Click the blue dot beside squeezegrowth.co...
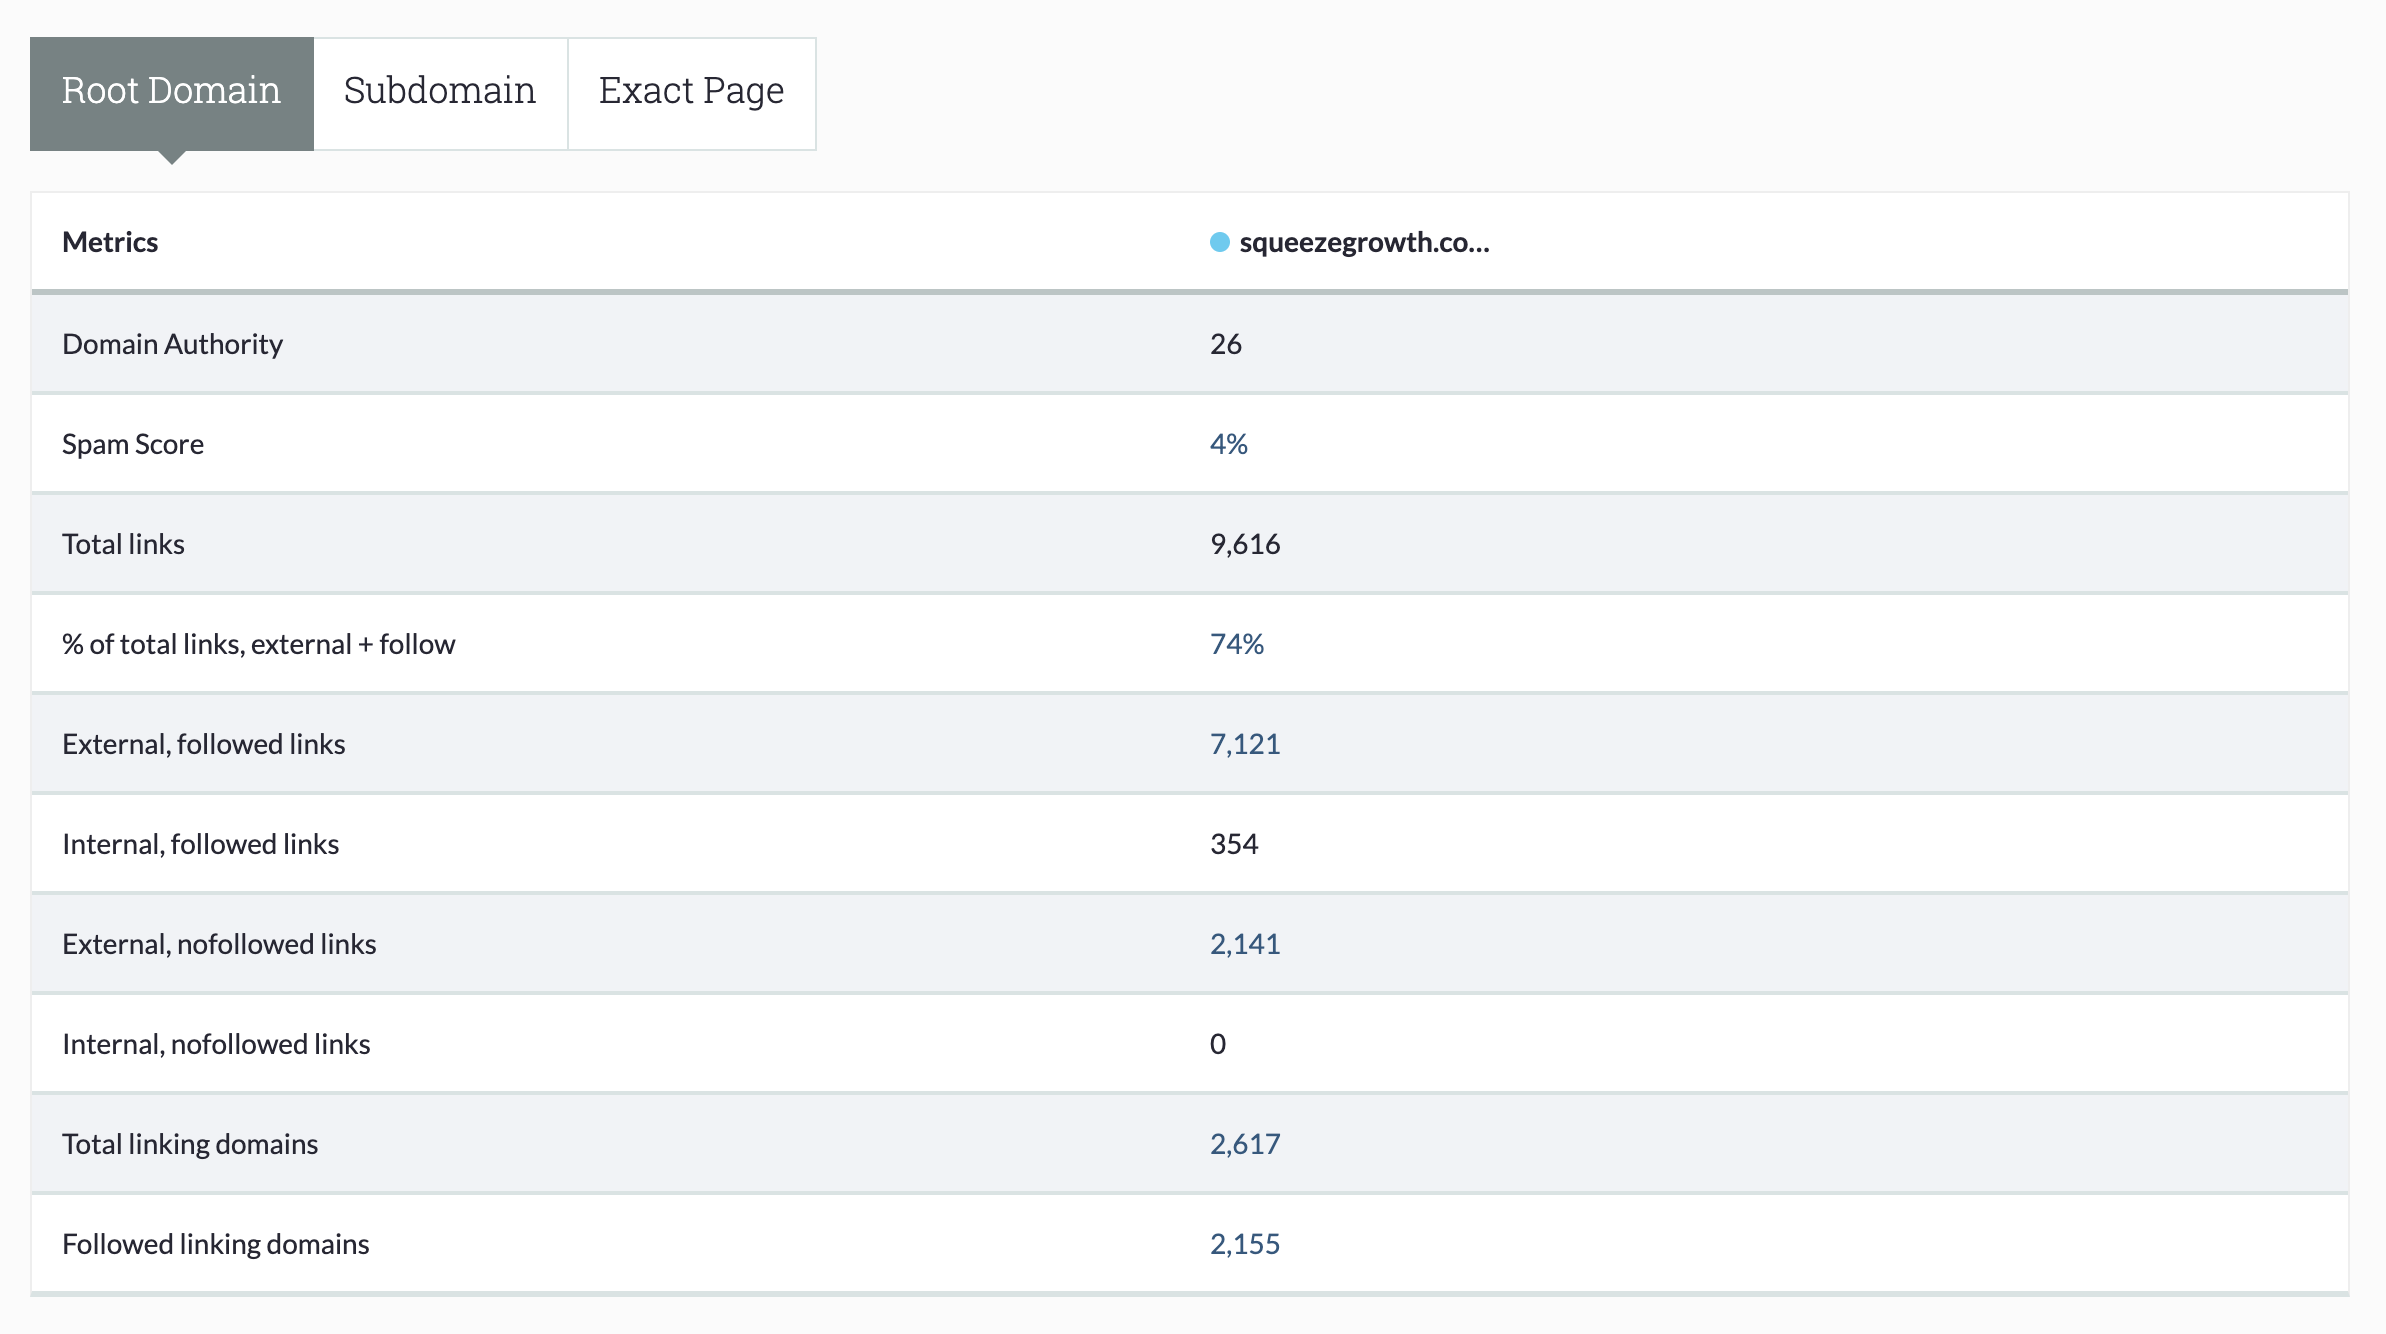2386x1334 pixels. [x=1219, y=242]
